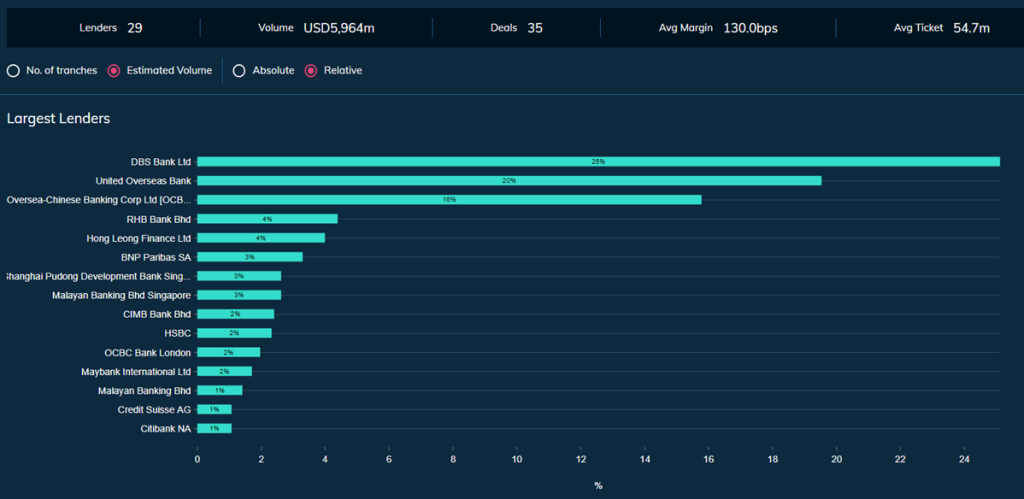
Task: Click the DBS Bank Ltd bar
Action: tap(598, 161)
